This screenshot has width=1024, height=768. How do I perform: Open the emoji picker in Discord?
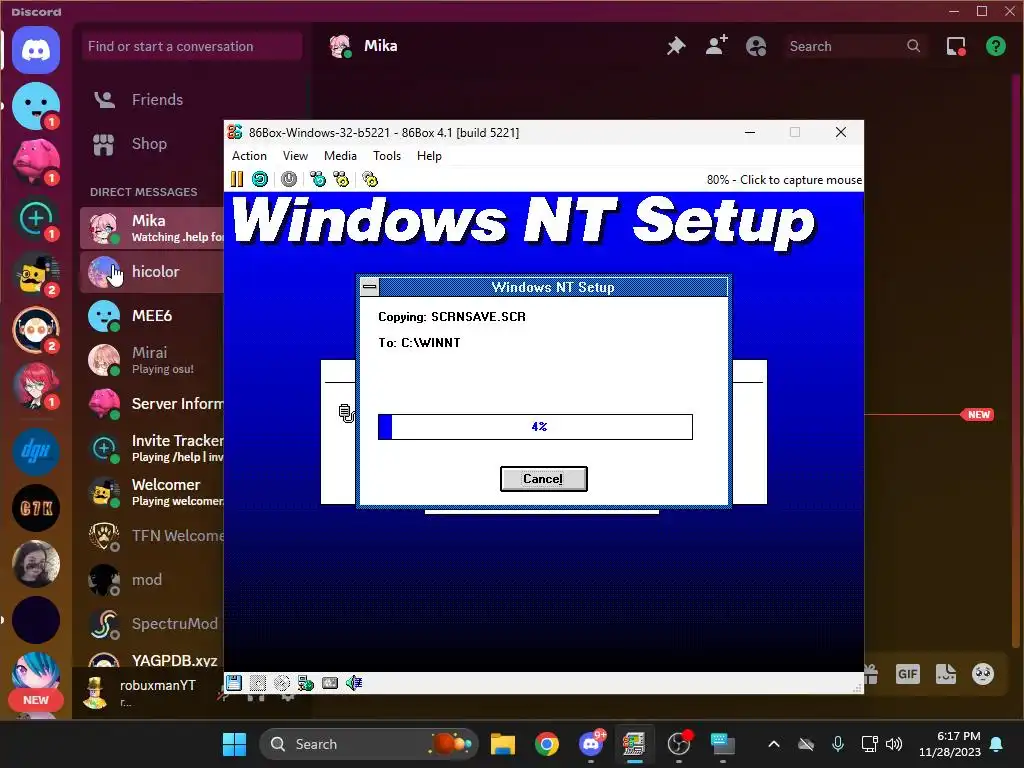pos(983,673)
